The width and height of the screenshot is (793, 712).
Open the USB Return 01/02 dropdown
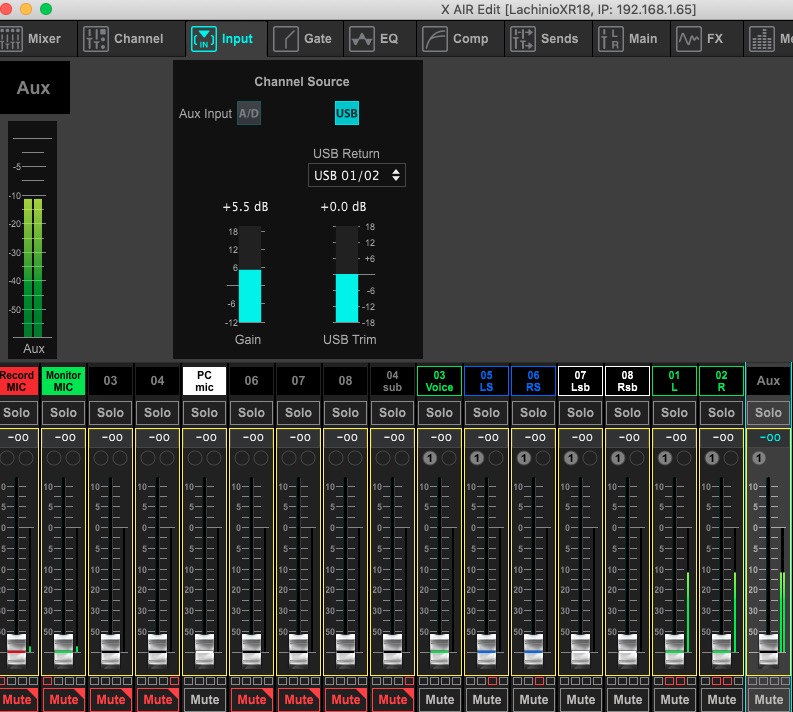coord(357,176)
